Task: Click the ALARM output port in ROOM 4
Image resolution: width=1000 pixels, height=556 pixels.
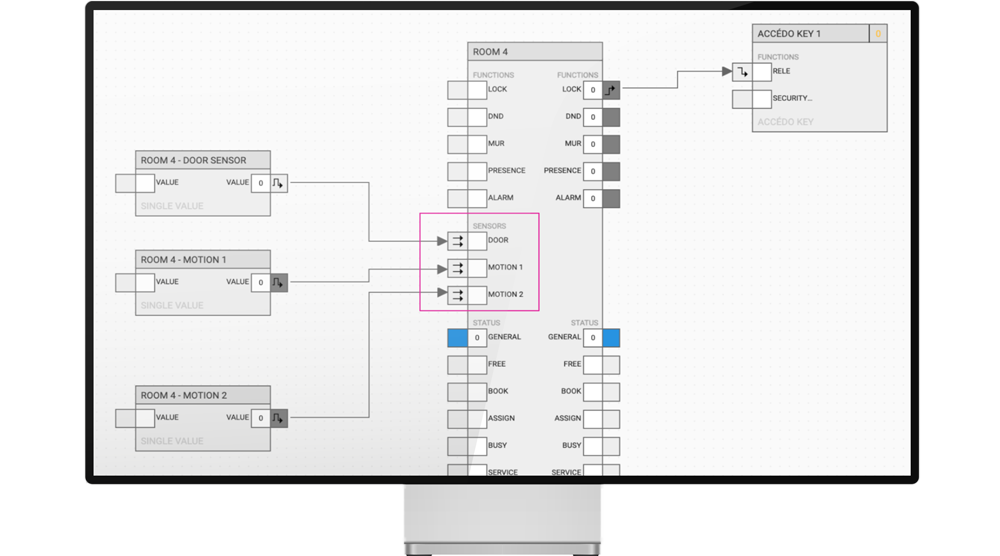Action: click(x=611, y=198)
